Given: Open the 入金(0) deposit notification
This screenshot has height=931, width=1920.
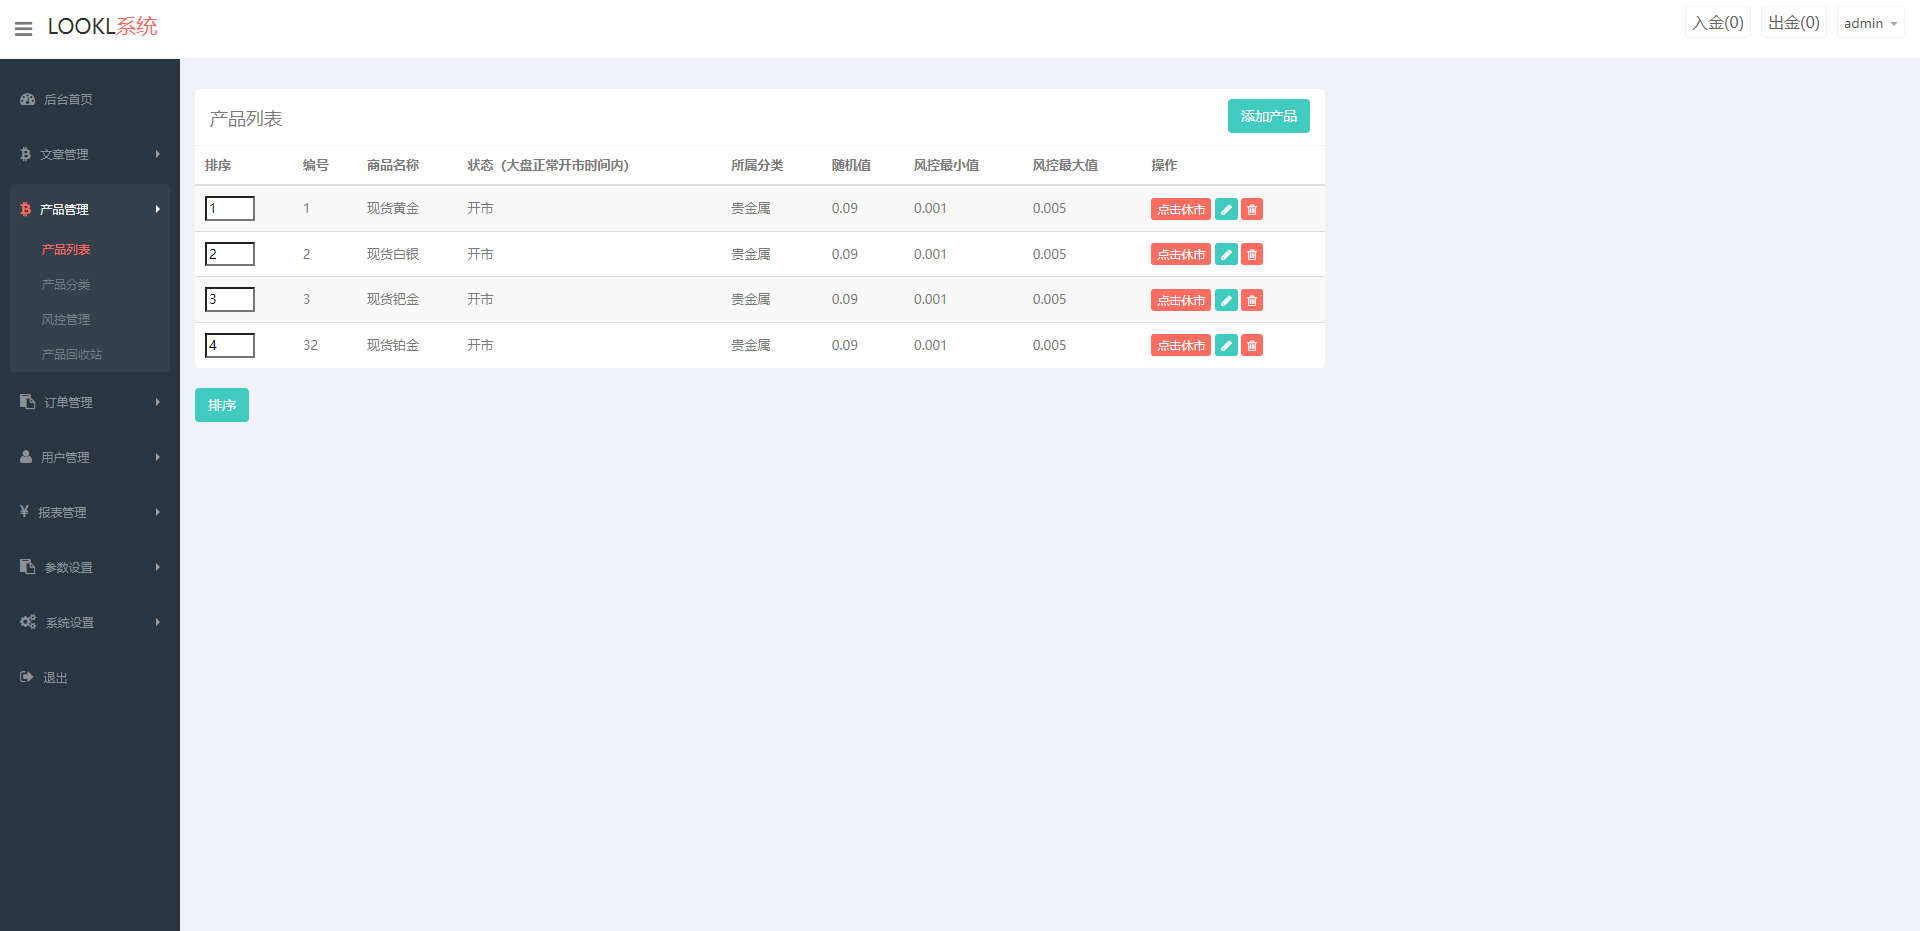Looking at the screenshot, I should coord(1717,23).
